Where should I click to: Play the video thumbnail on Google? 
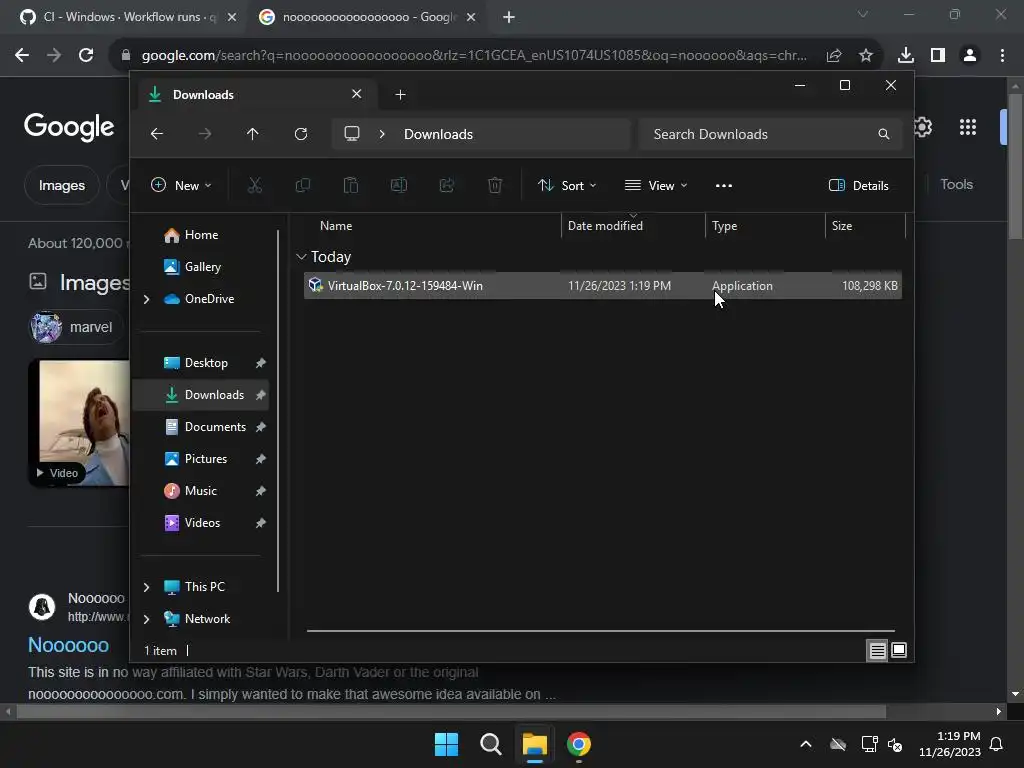(79, 423)
